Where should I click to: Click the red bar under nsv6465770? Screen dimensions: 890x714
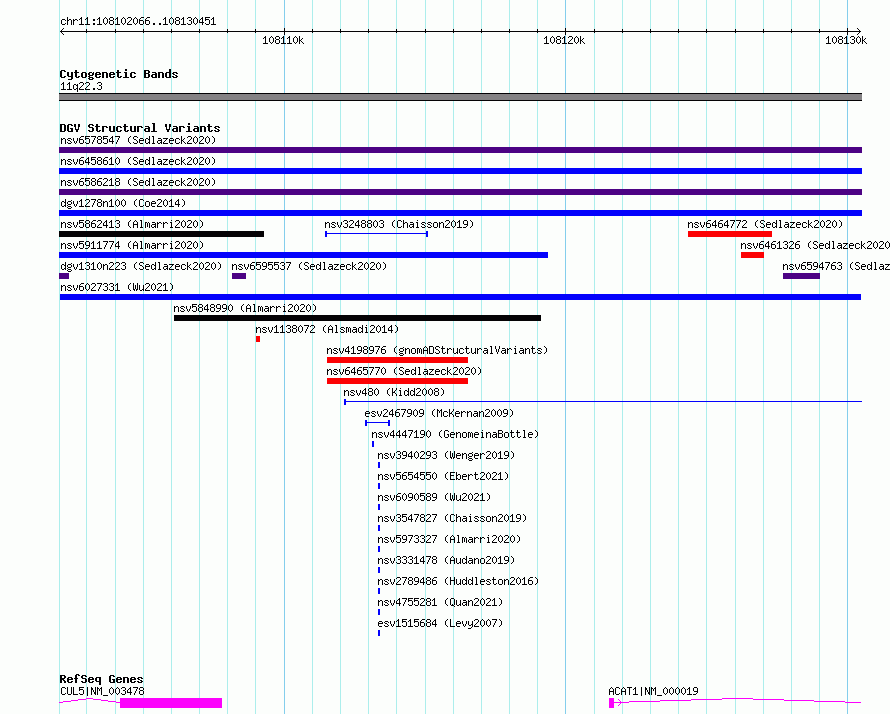pyautogui.click(x=397, y=381)
